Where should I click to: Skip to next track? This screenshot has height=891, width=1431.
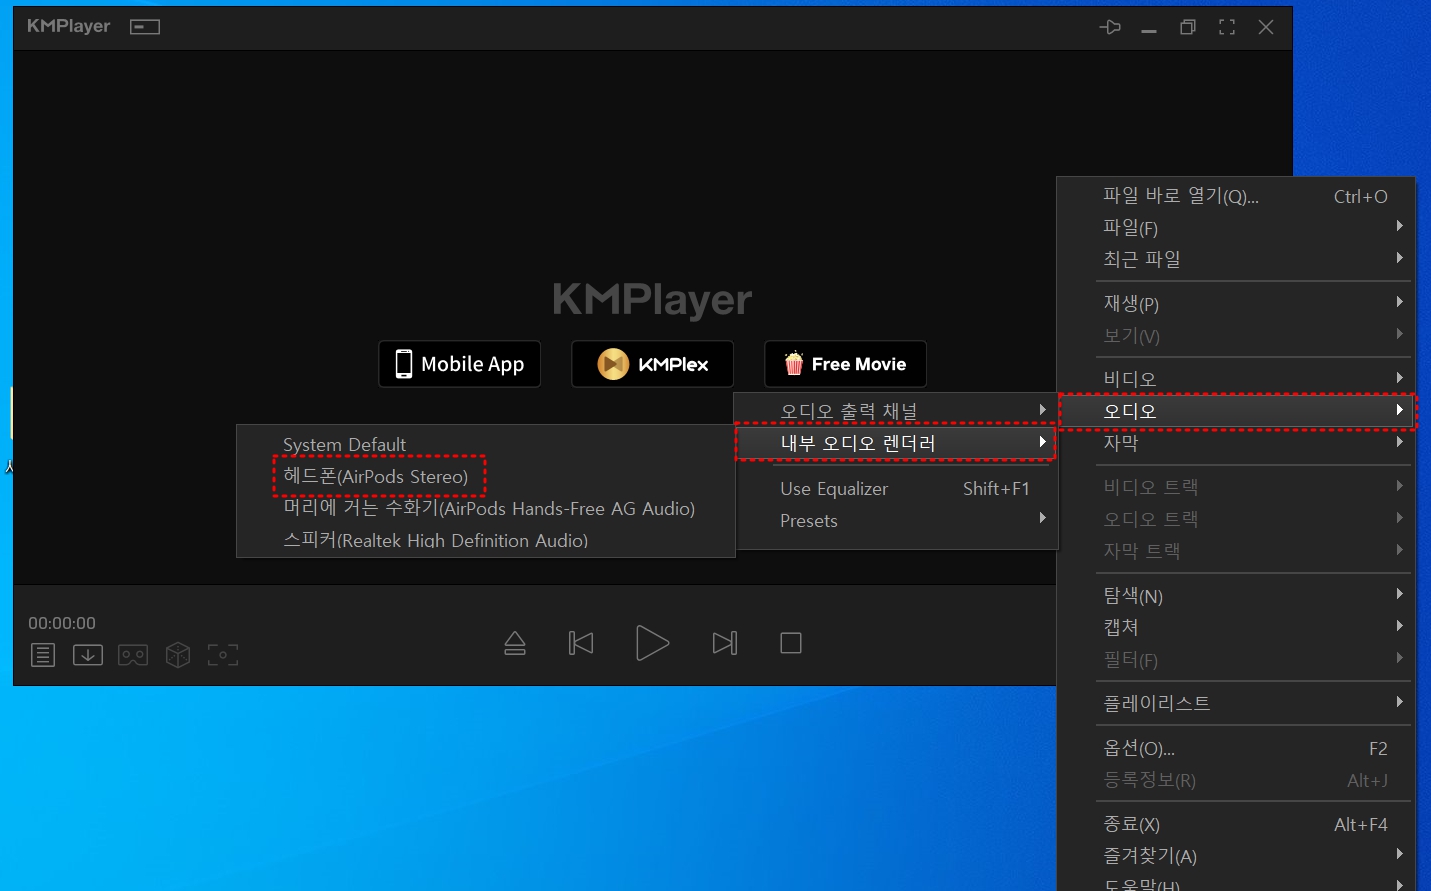point(725,643)
